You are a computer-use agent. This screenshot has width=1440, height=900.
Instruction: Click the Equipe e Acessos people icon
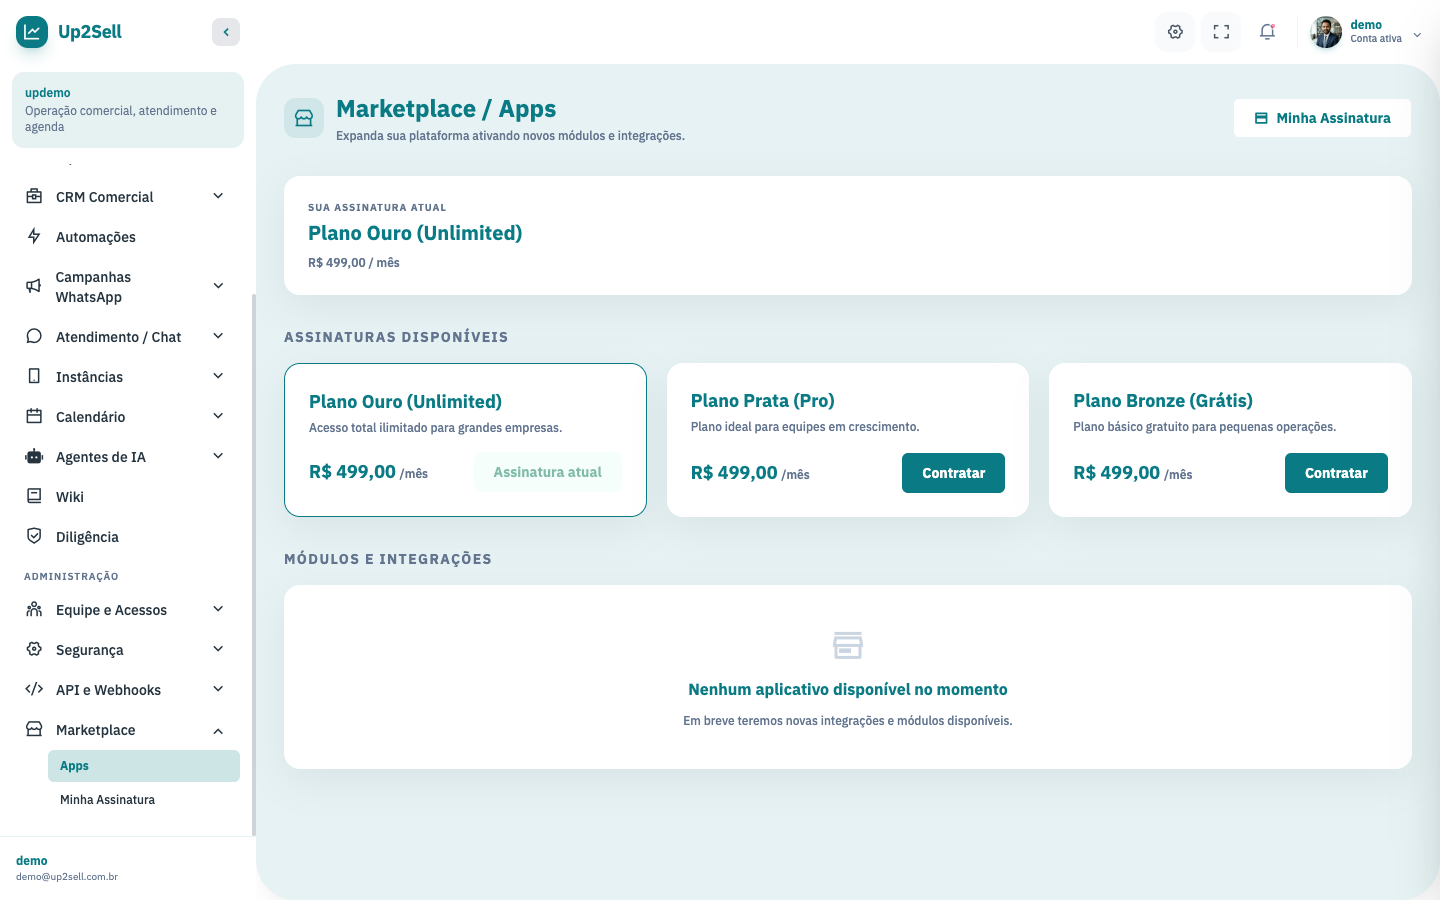(x=34, y=609)
